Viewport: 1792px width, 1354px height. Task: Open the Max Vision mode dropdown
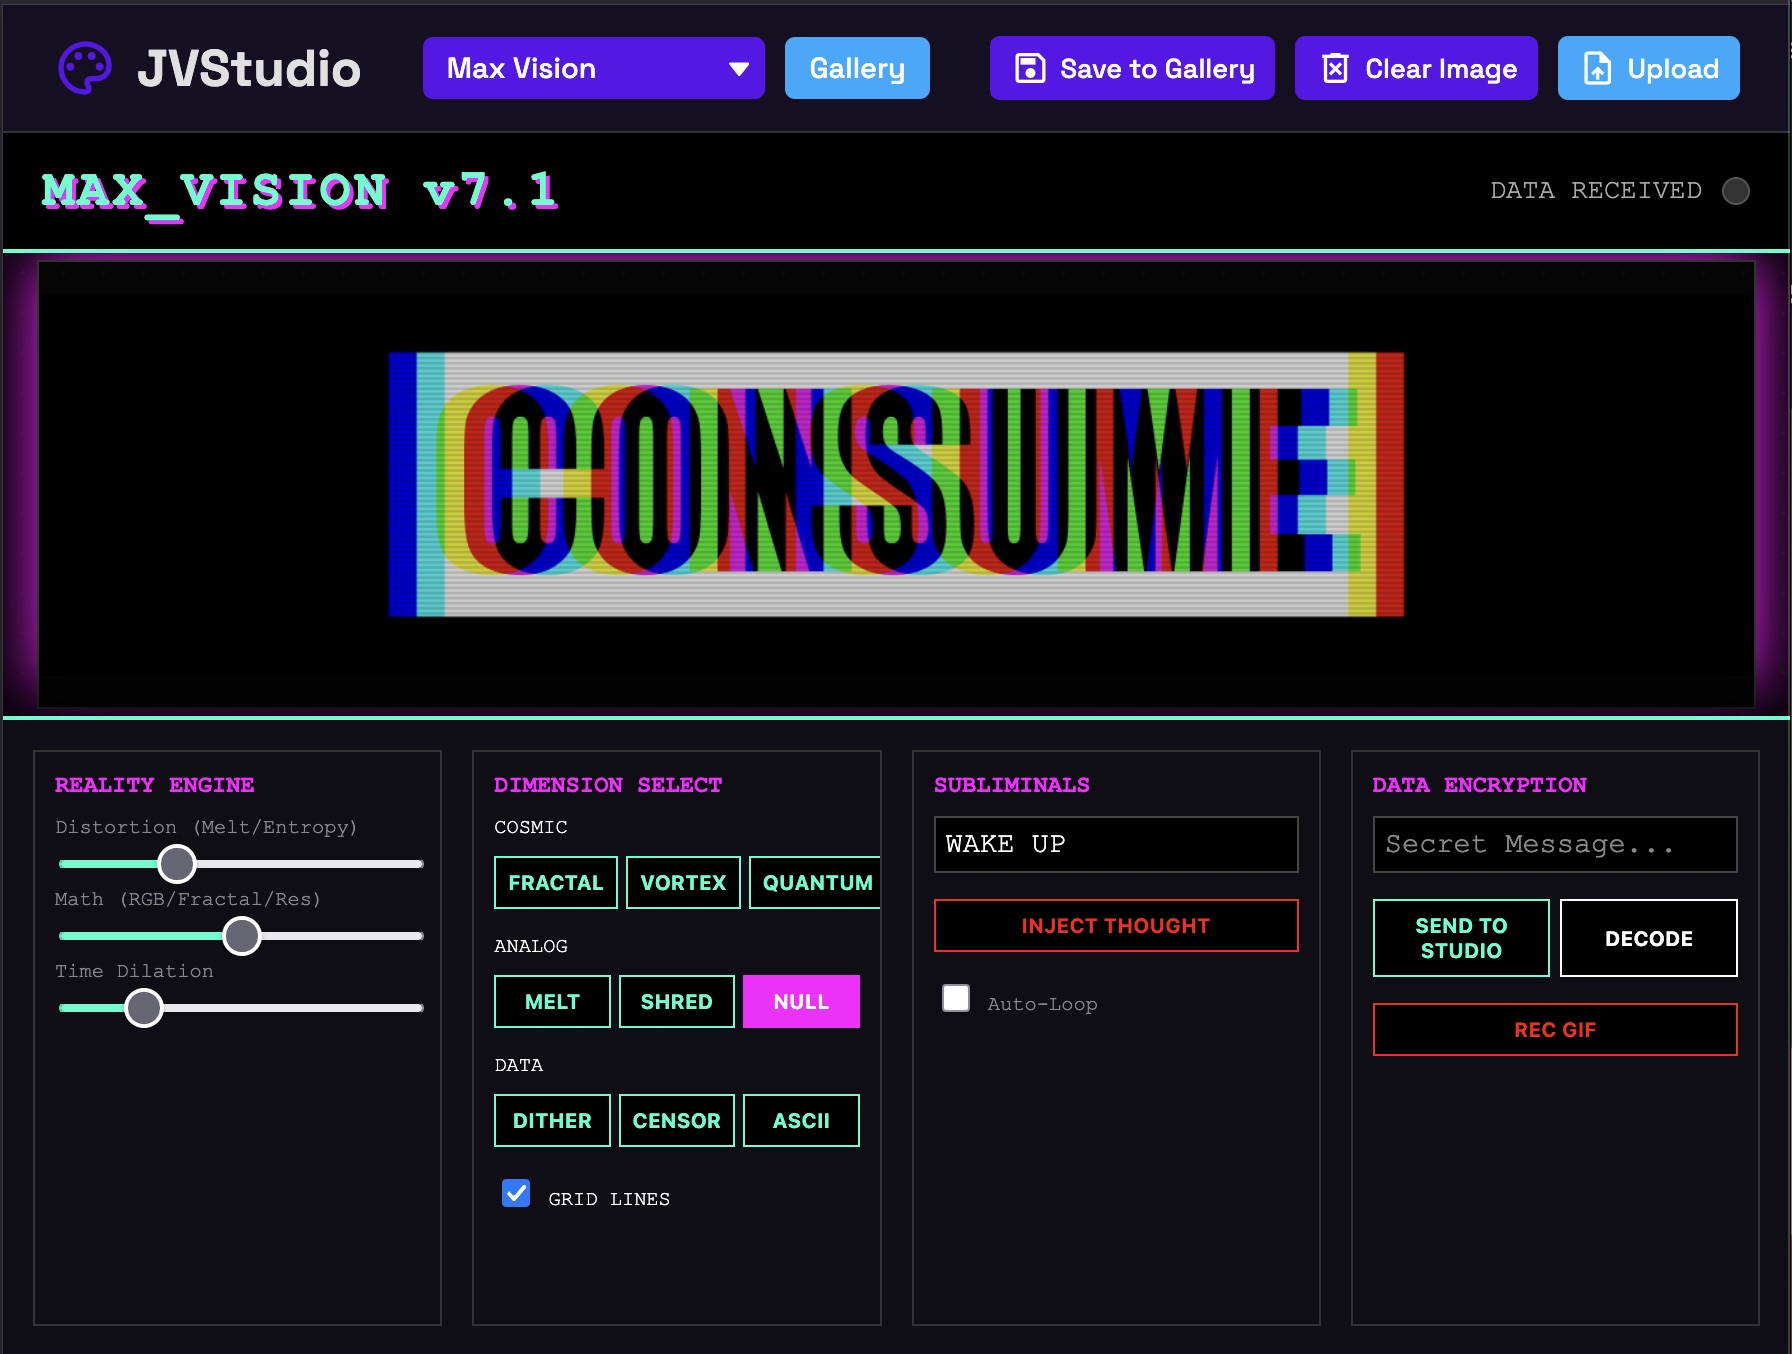click(593, 68)
